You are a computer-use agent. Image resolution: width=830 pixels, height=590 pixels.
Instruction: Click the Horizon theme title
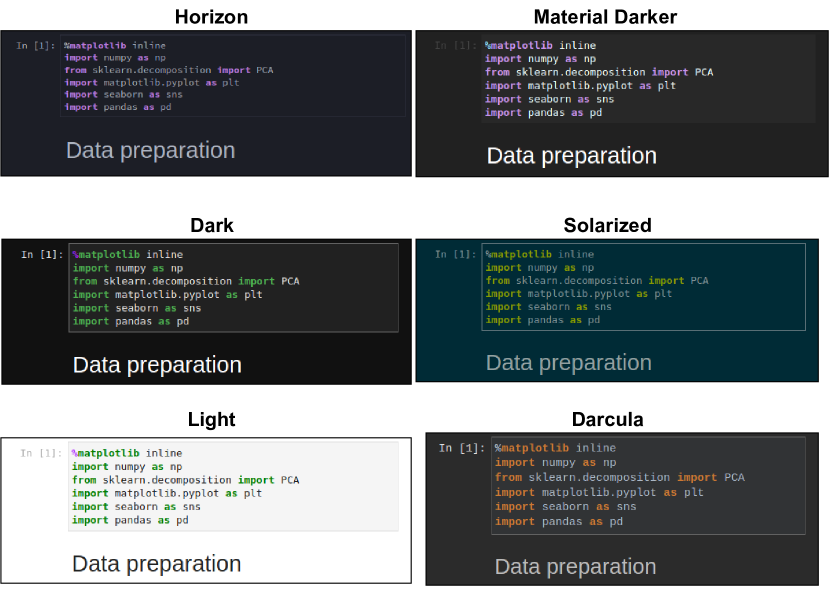point(211,16)
